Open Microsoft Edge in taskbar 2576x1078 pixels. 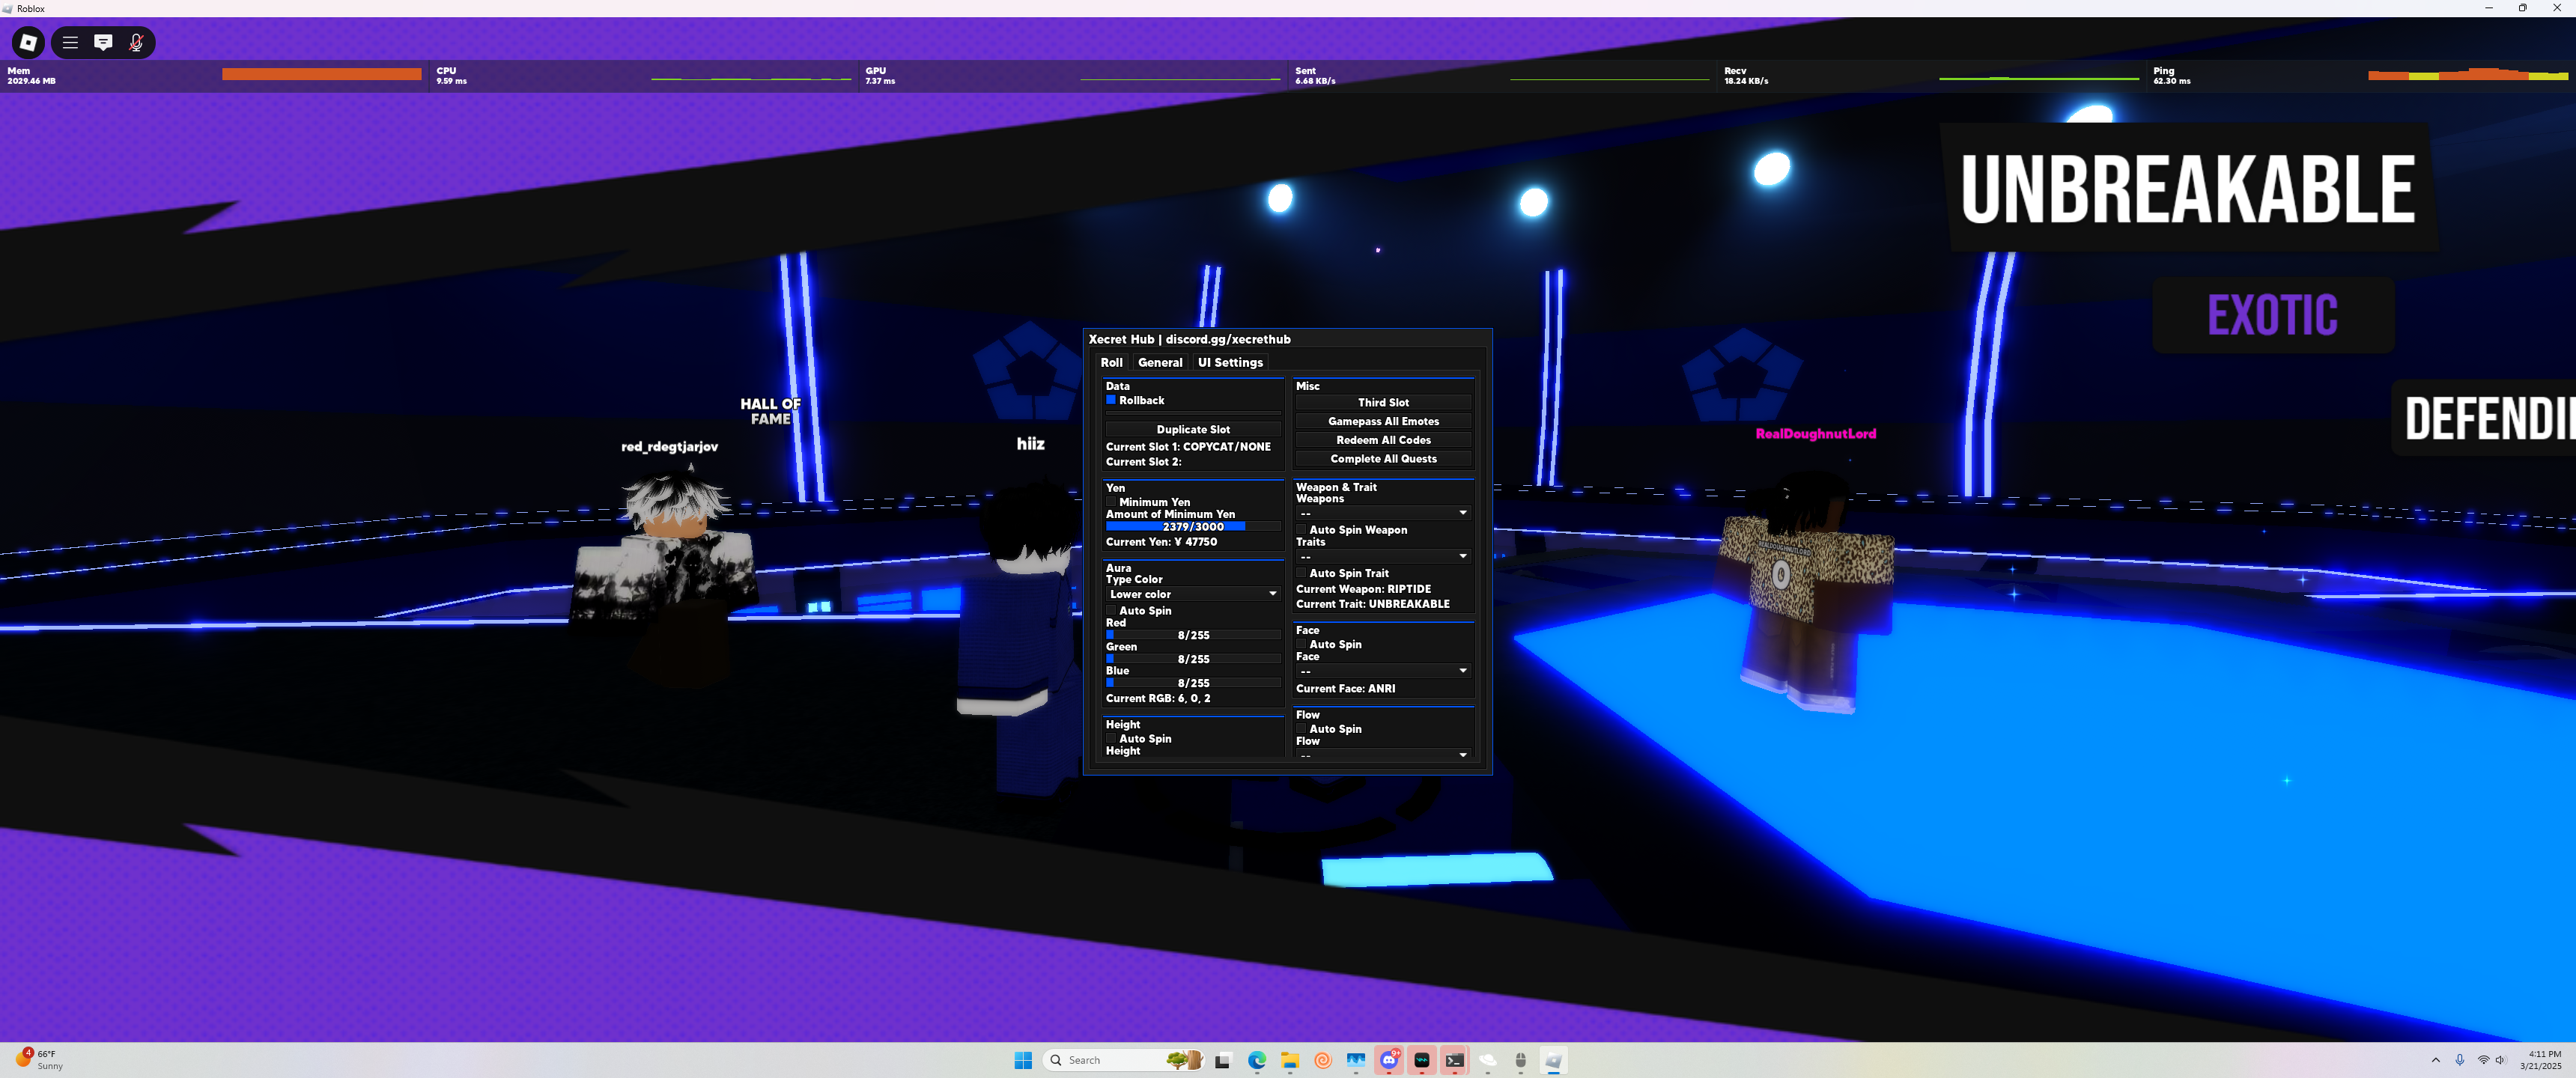[x=1257, y=1060]
